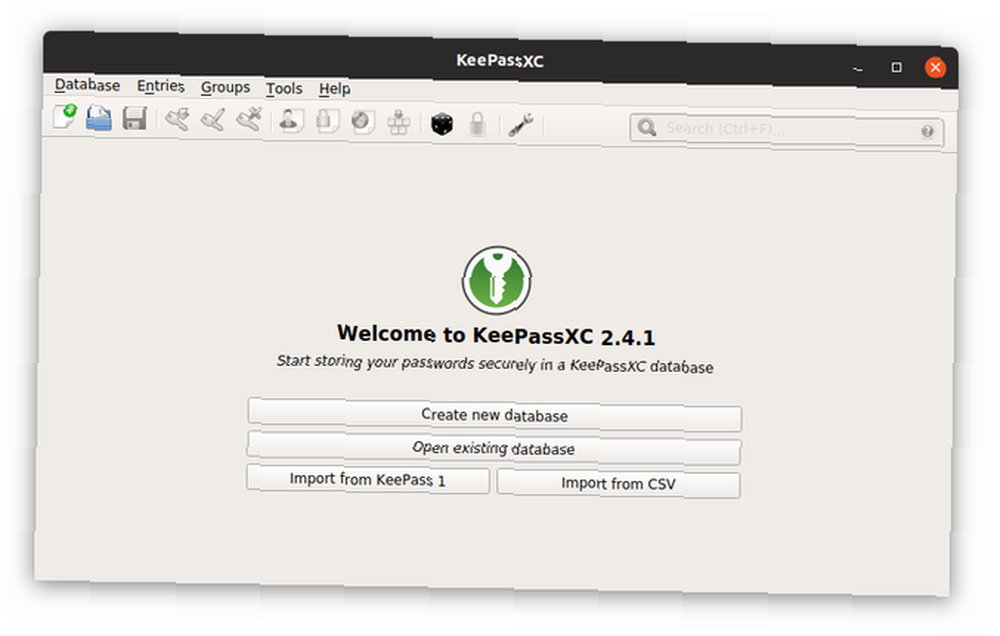Image resolution: width=1000 pixels, height=636 pixels.
Task: Open the Help menu
Action: (x=334, y=89)
